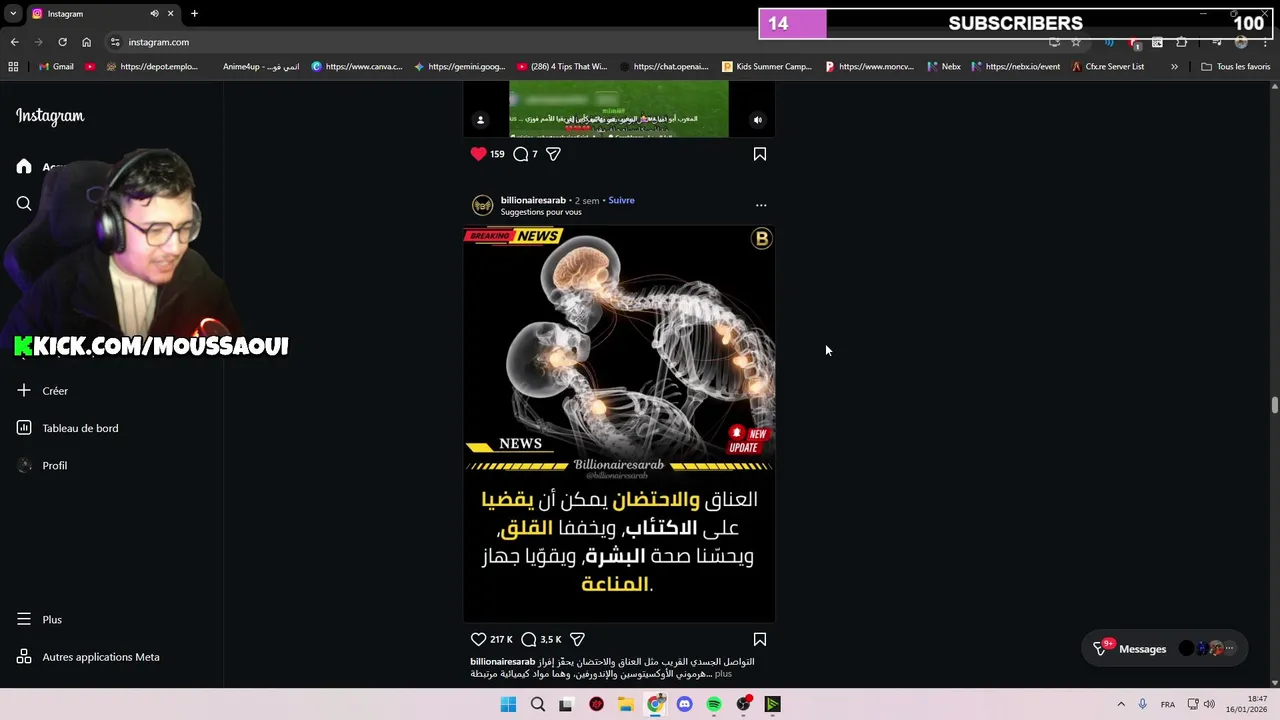This screenshot has width=1280, height=720.
Task: Open the Plus hamburger menu
Action: [x=39, y=619]
